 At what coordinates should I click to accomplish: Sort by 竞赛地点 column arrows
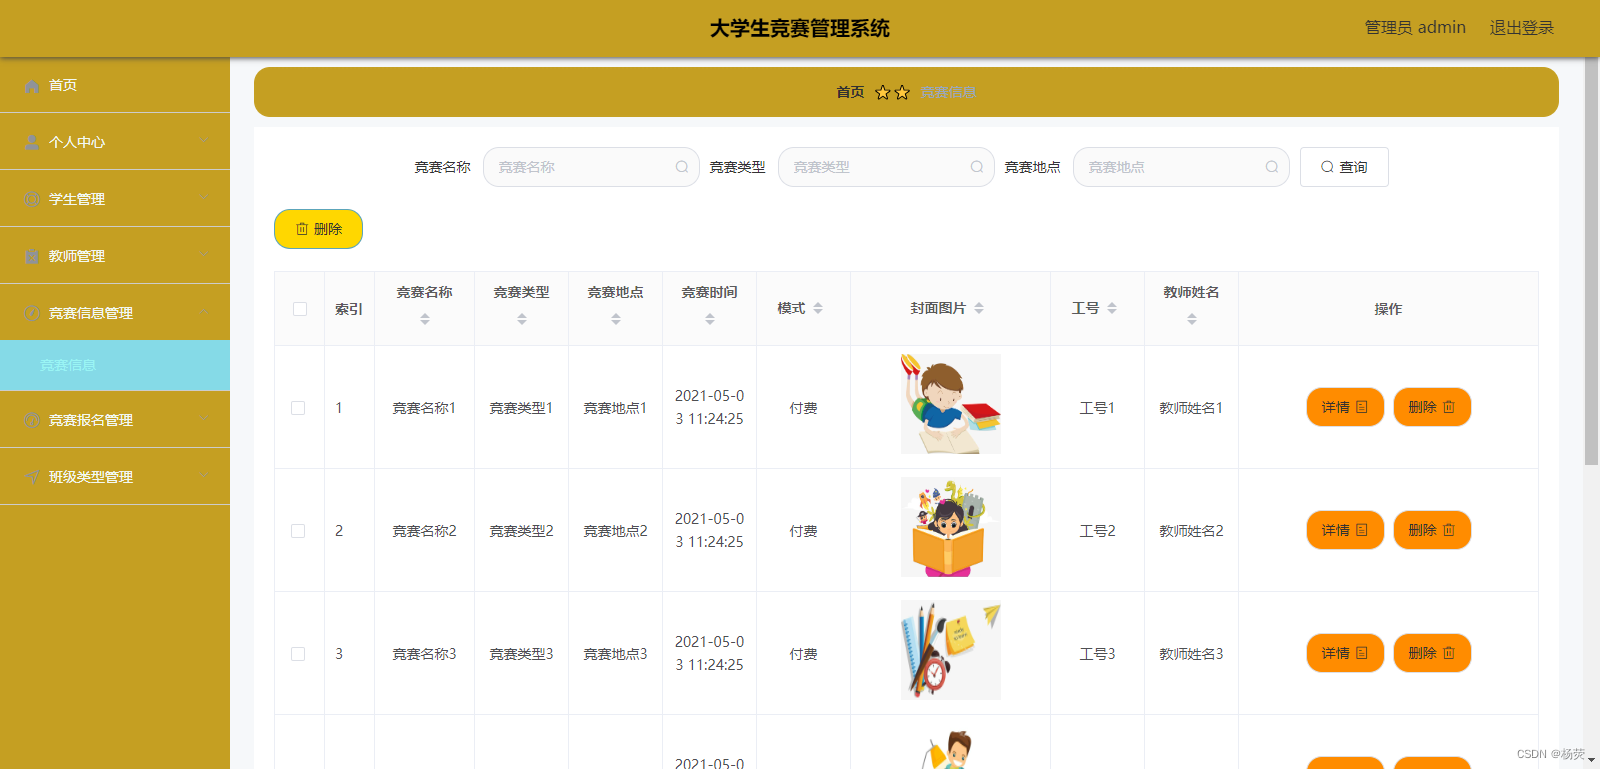pyautogui.click(x=616, y=319)
